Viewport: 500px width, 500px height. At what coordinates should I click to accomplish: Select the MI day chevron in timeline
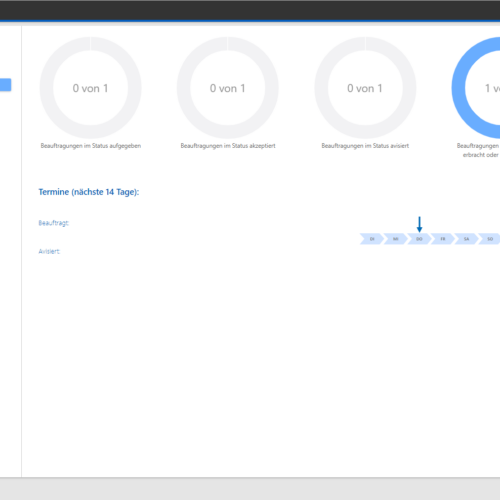(x=395, y=239)
